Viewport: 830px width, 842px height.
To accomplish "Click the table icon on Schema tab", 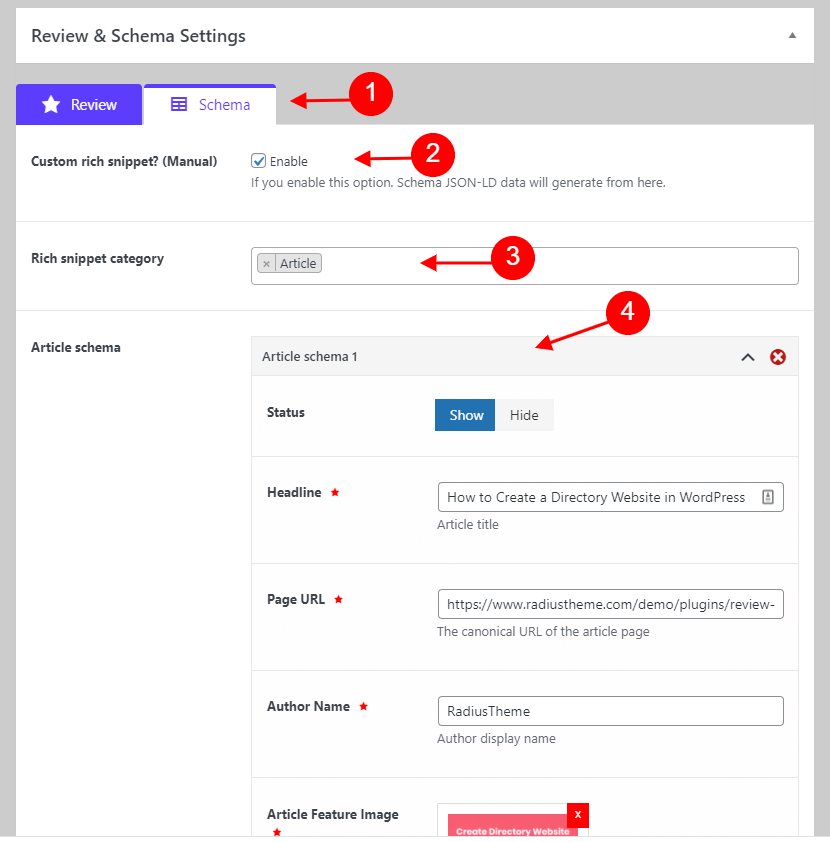I will [179, 104].
